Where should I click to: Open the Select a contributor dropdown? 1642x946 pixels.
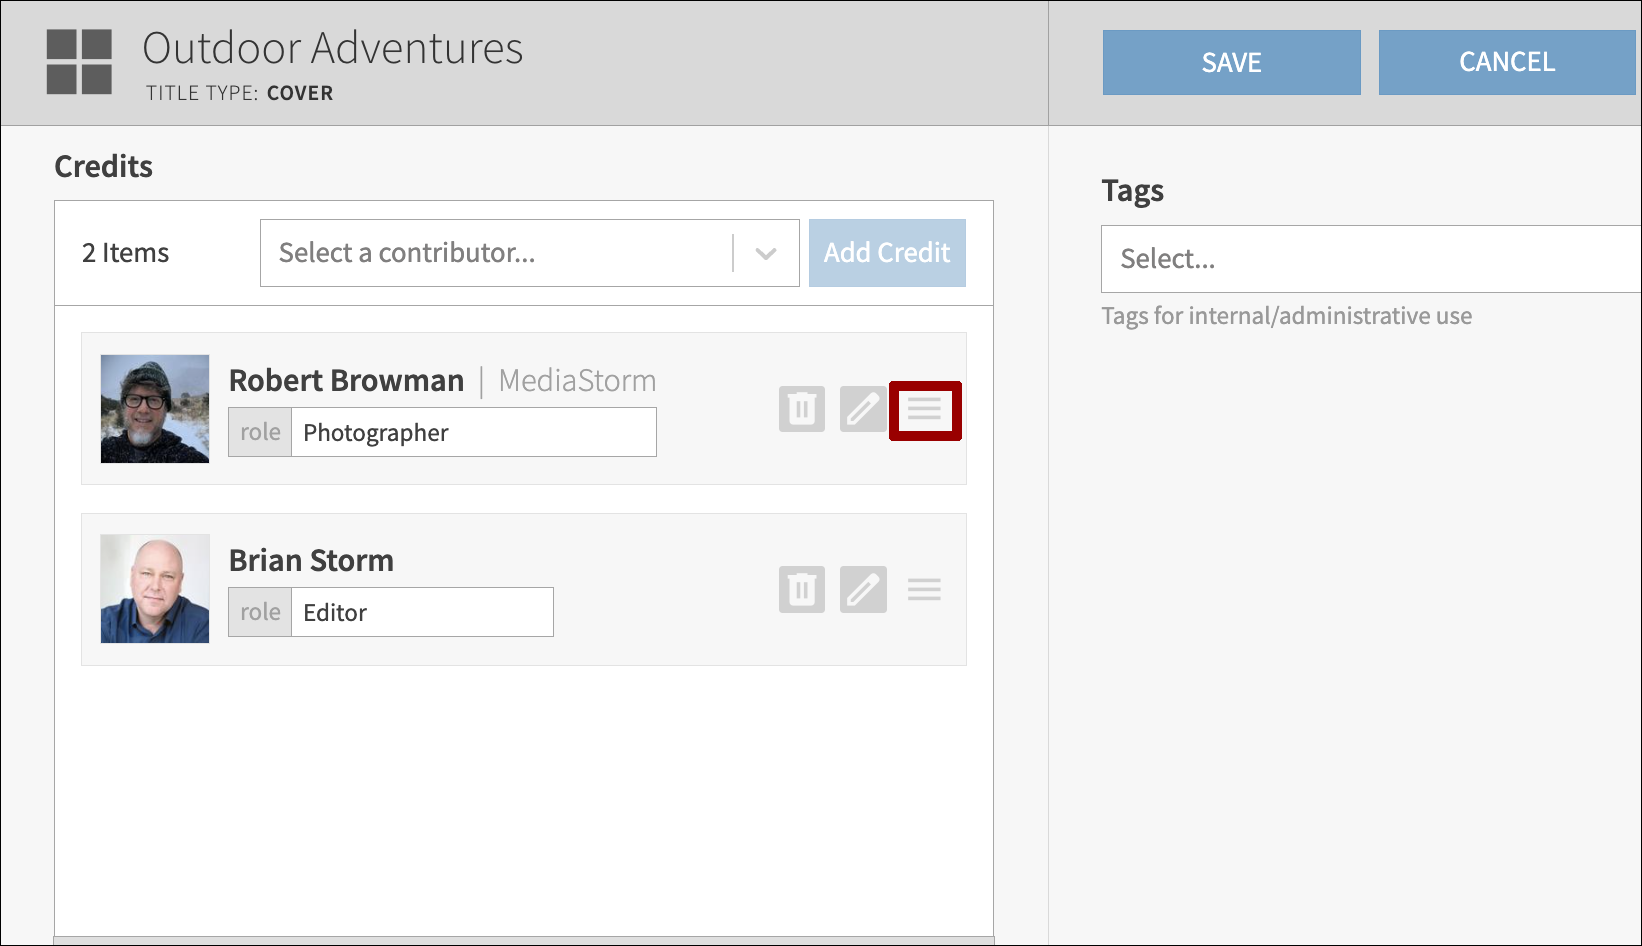495,253
